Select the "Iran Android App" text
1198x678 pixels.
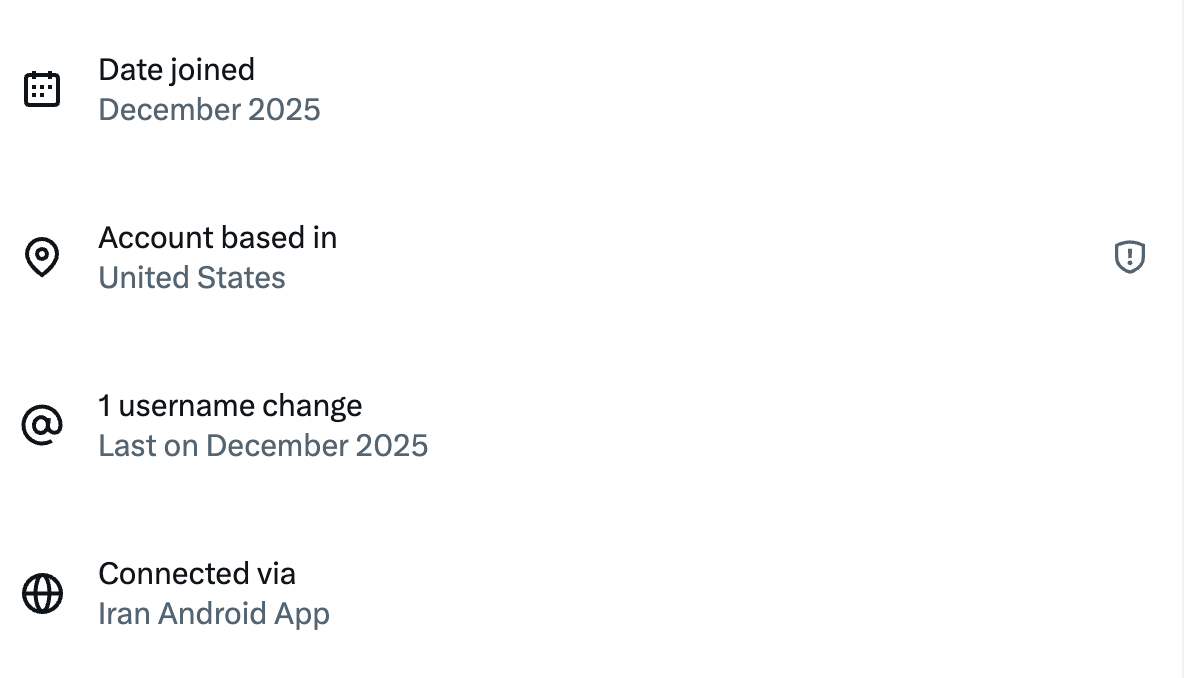pos(214,614)
